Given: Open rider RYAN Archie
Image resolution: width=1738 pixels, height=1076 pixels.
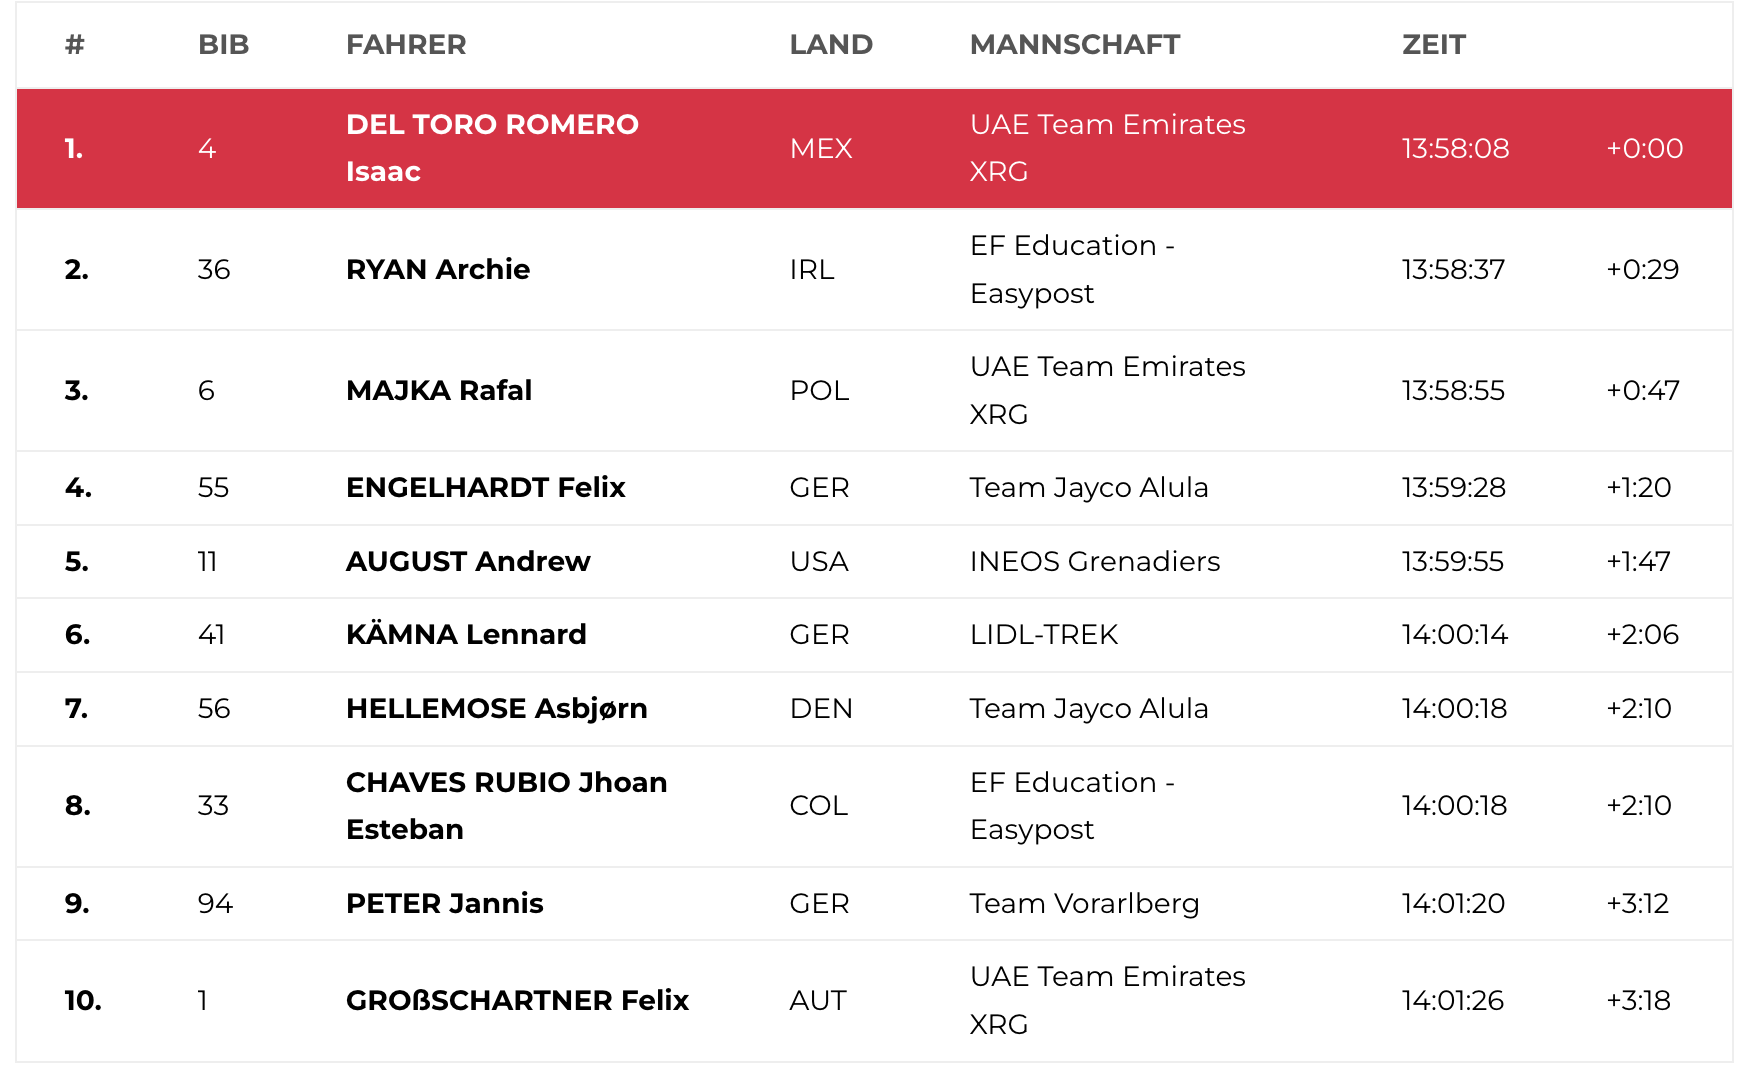Looking at the screenshot, I should [x=437, y=269].
